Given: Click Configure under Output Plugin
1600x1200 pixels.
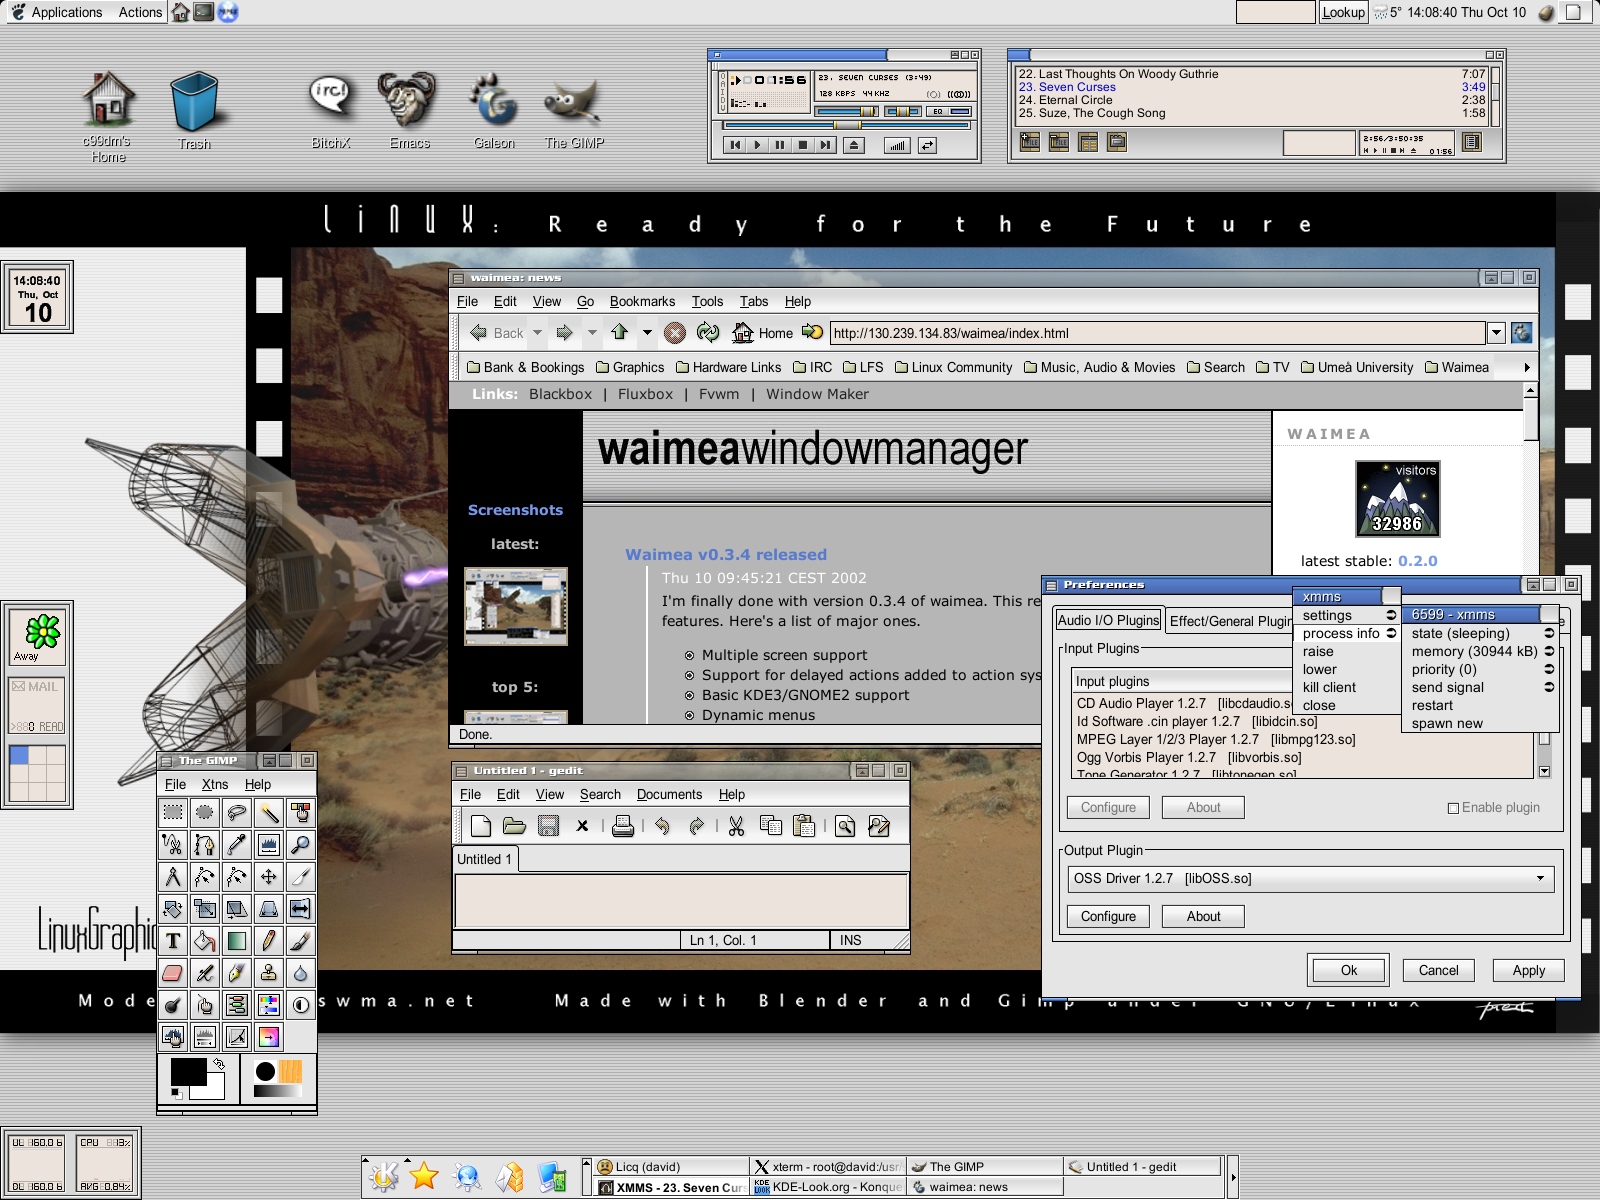Looking at the screenshot, I should (x=1108, y=916).
